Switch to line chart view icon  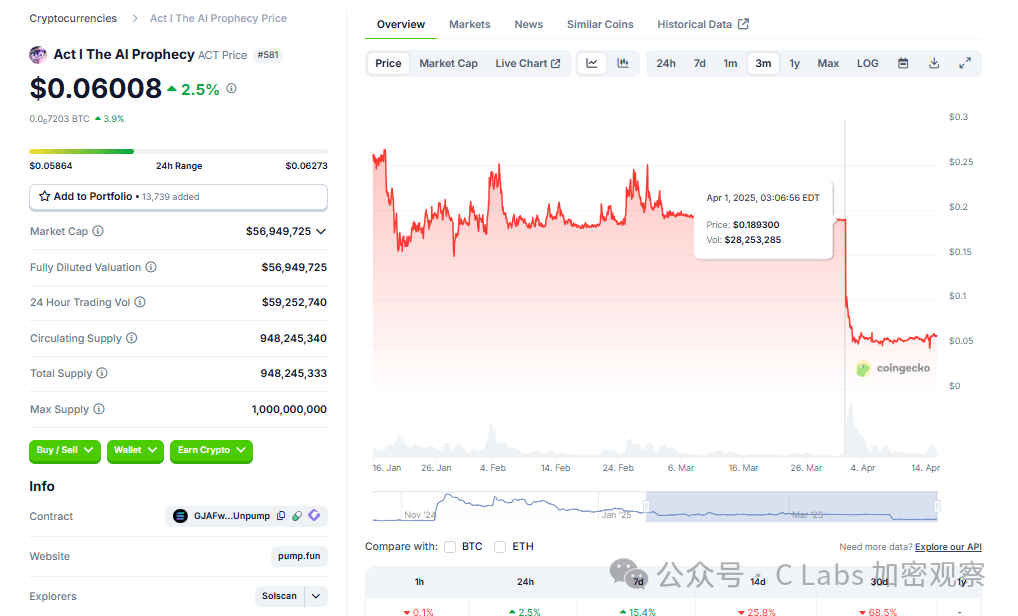[x=591, y=63]
